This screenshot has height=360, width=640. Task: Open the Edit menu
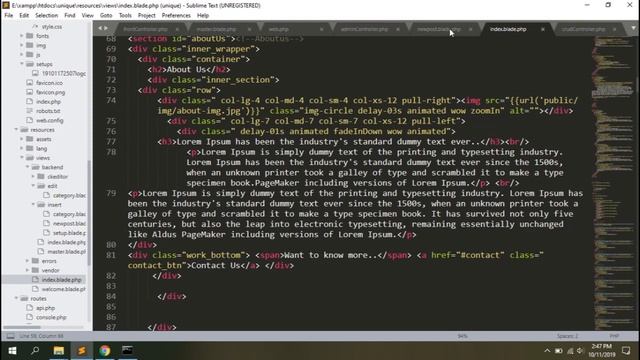point(24,16)
